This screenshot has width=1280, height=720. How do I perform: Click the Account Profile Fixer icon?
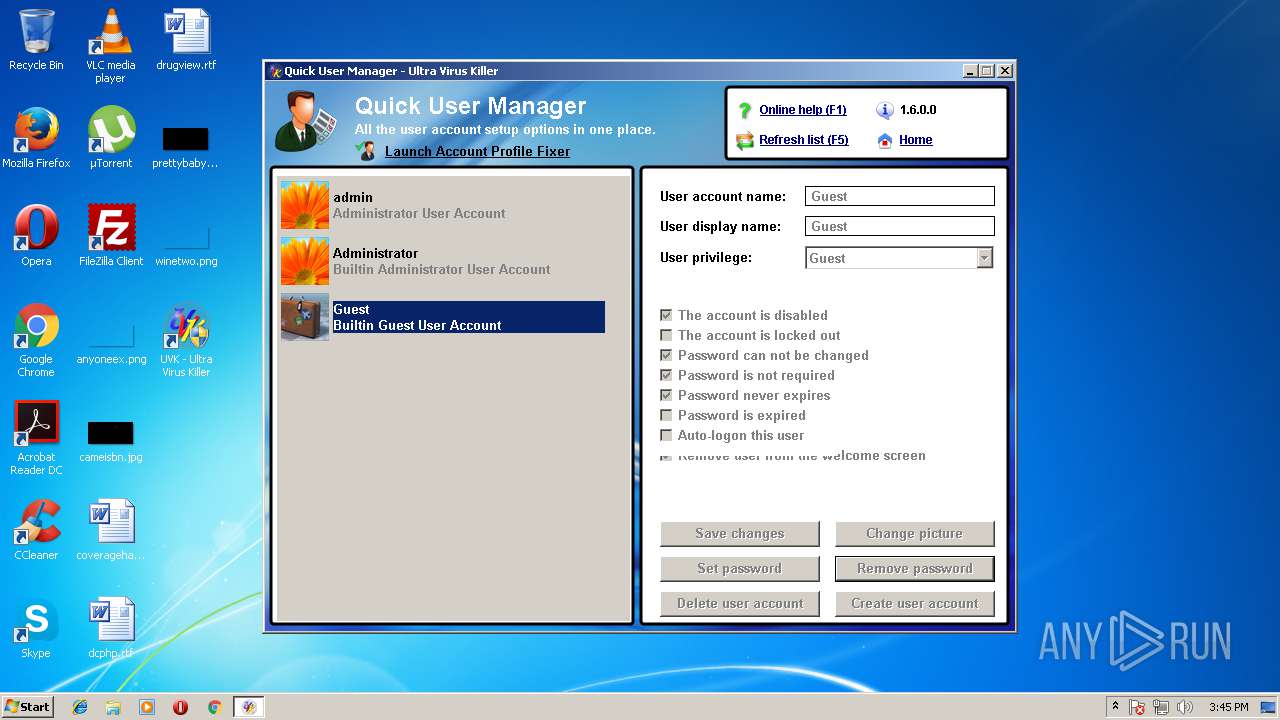click(x=367, y=151)
